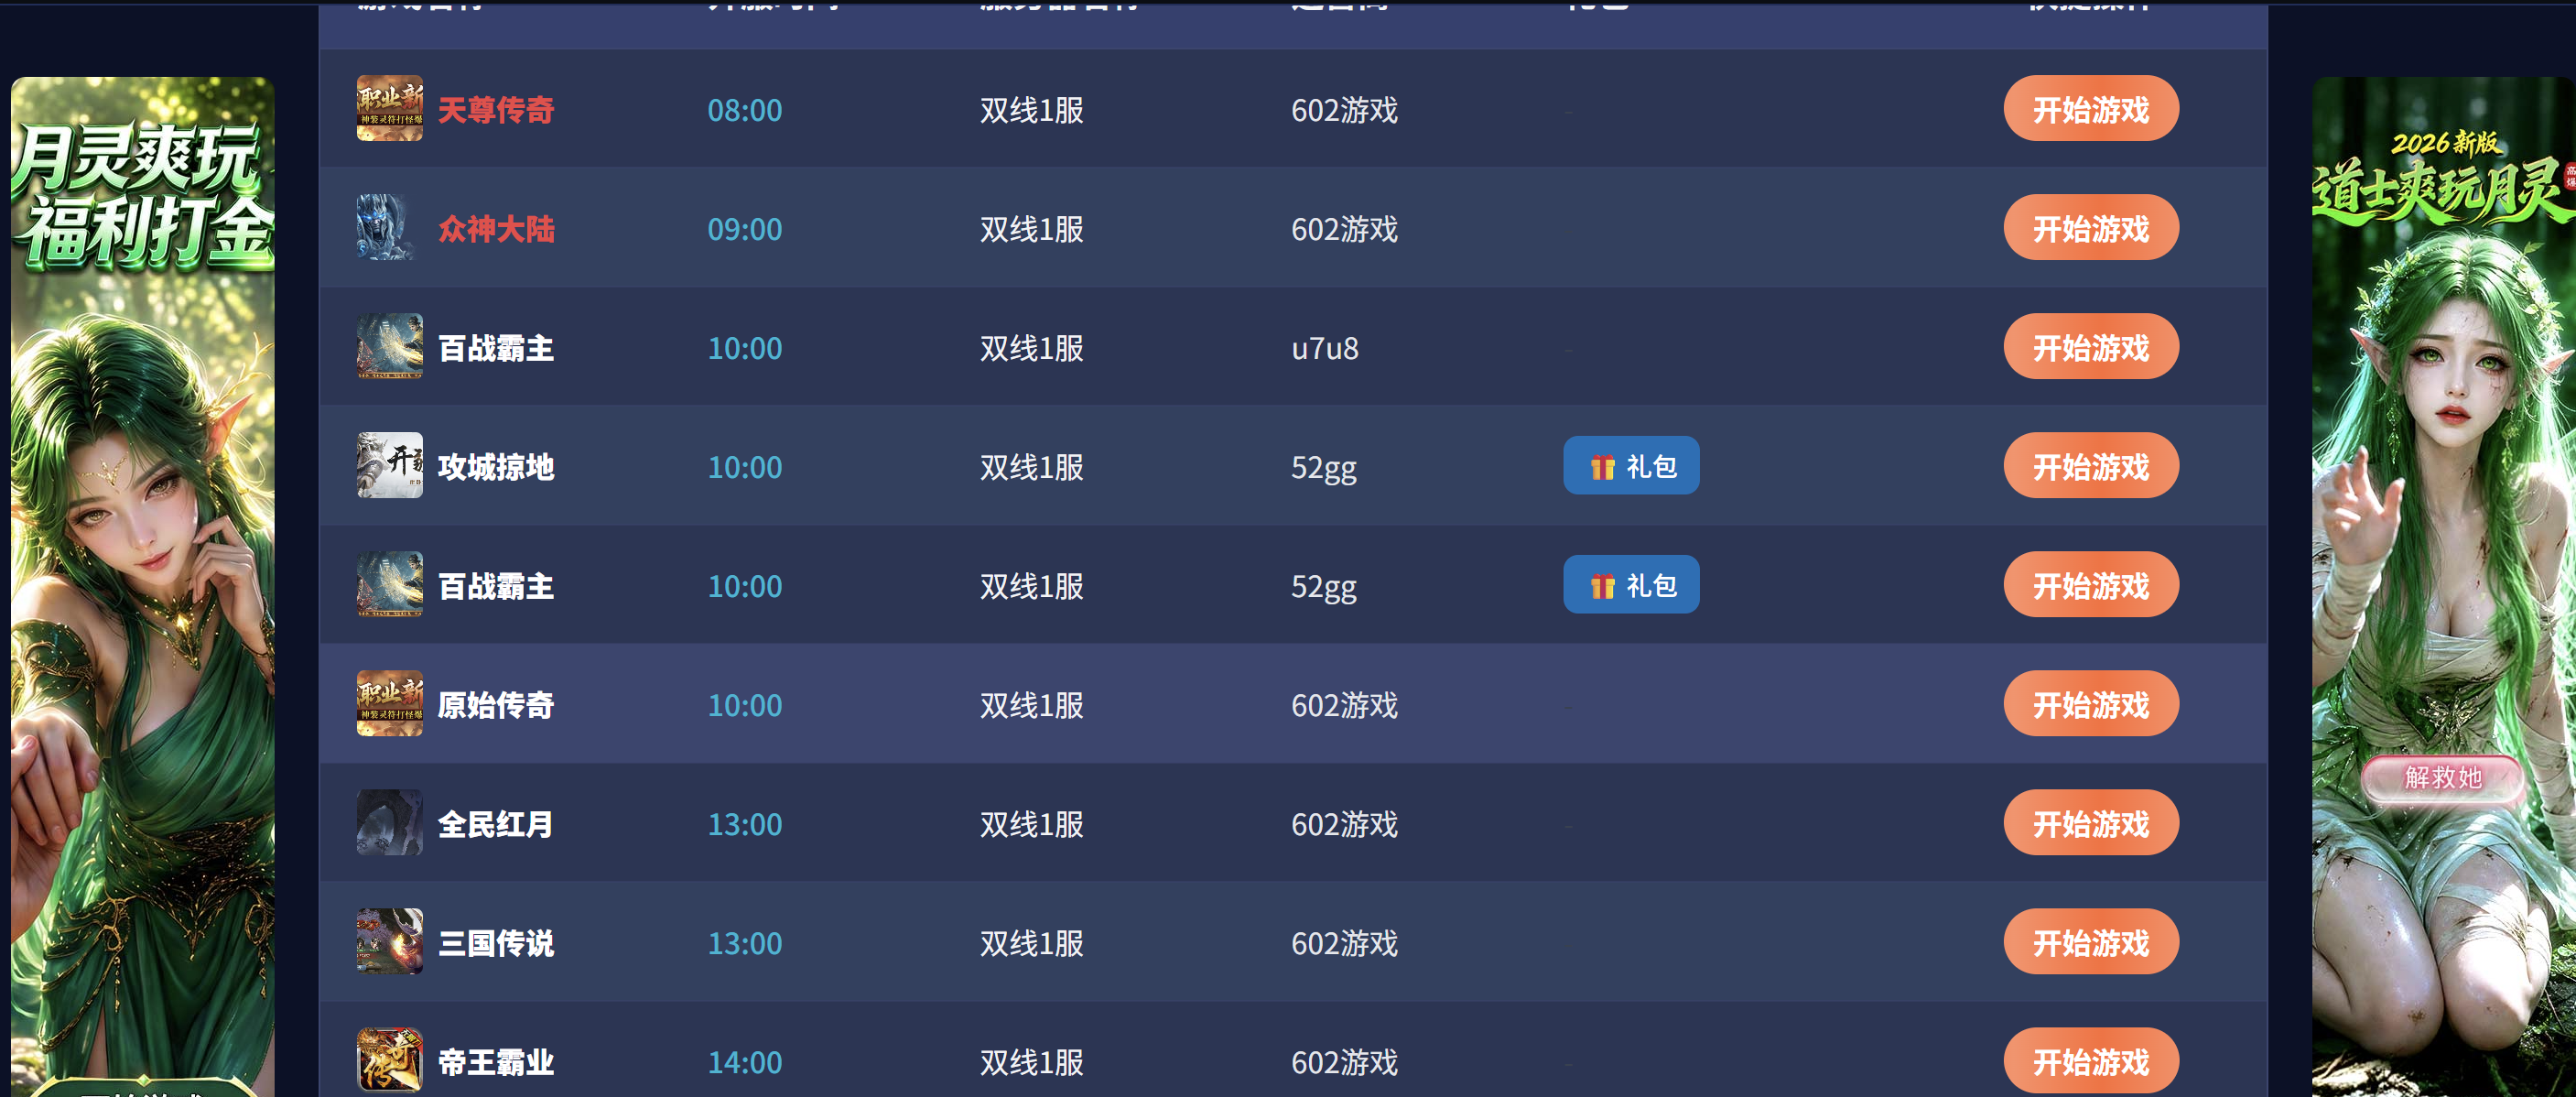Click the 三国传说 game icon
This screenshot has height=1097, width=2576.
point(389,941)
